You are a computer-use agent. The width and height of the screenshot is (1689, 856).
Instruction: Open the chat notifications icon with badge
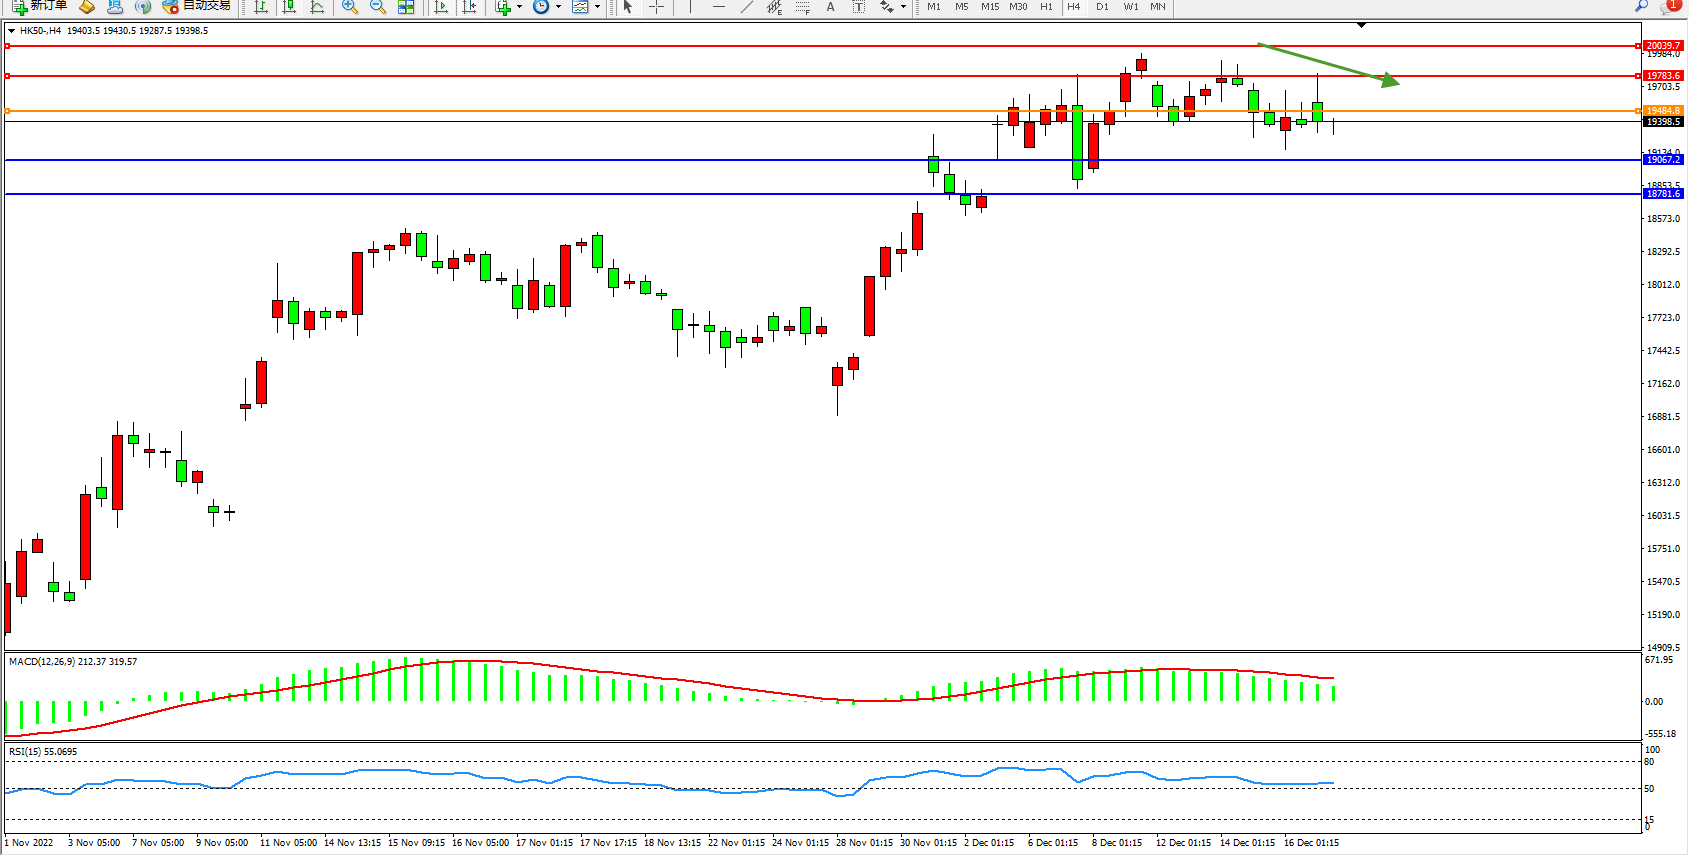tap(1669, 7)
